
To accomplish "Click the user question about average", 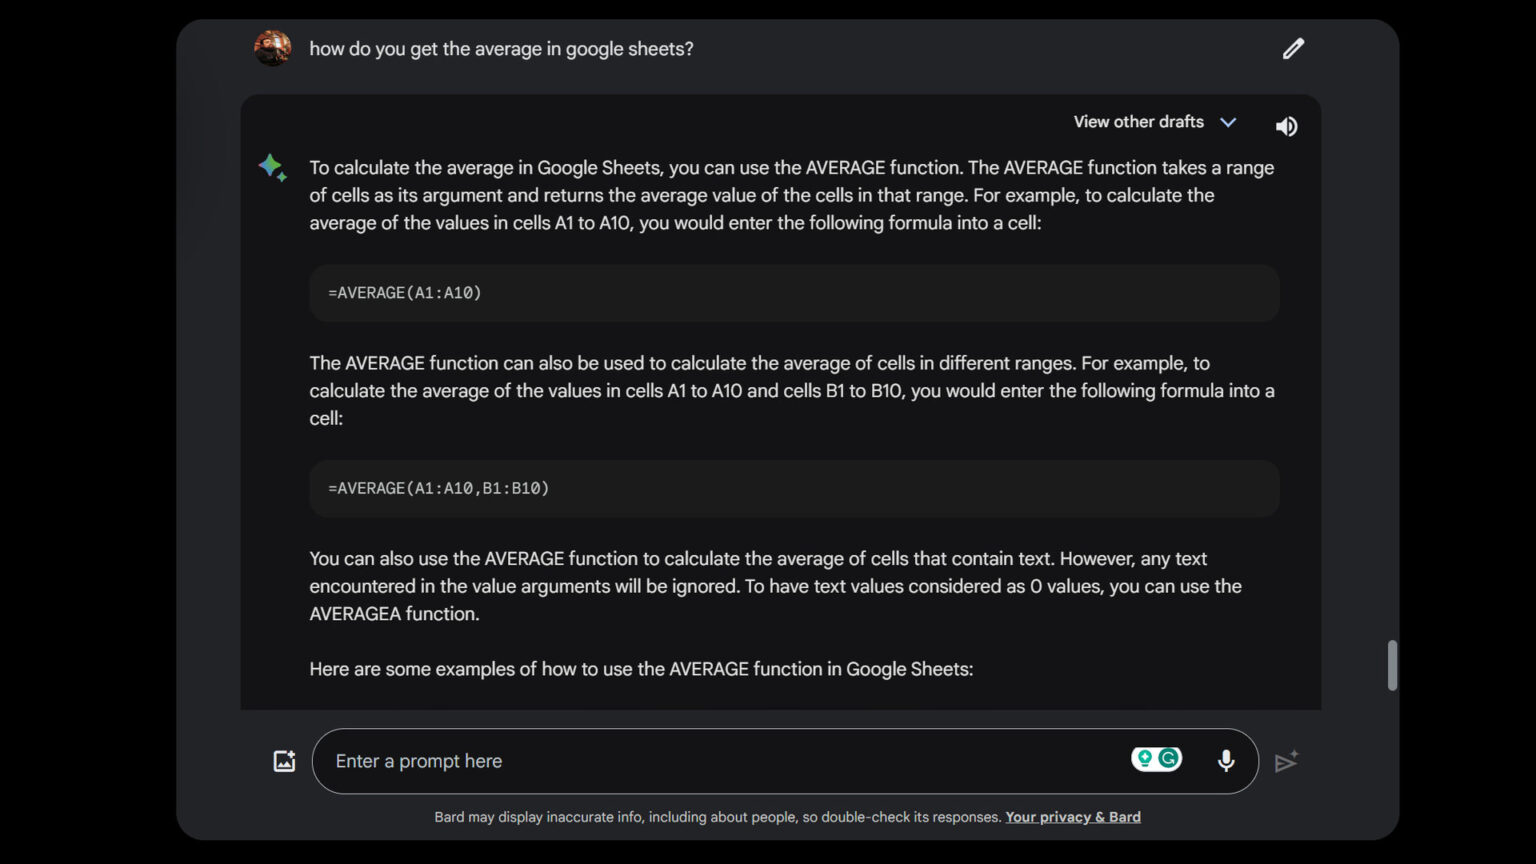I will tap(501, 49).
